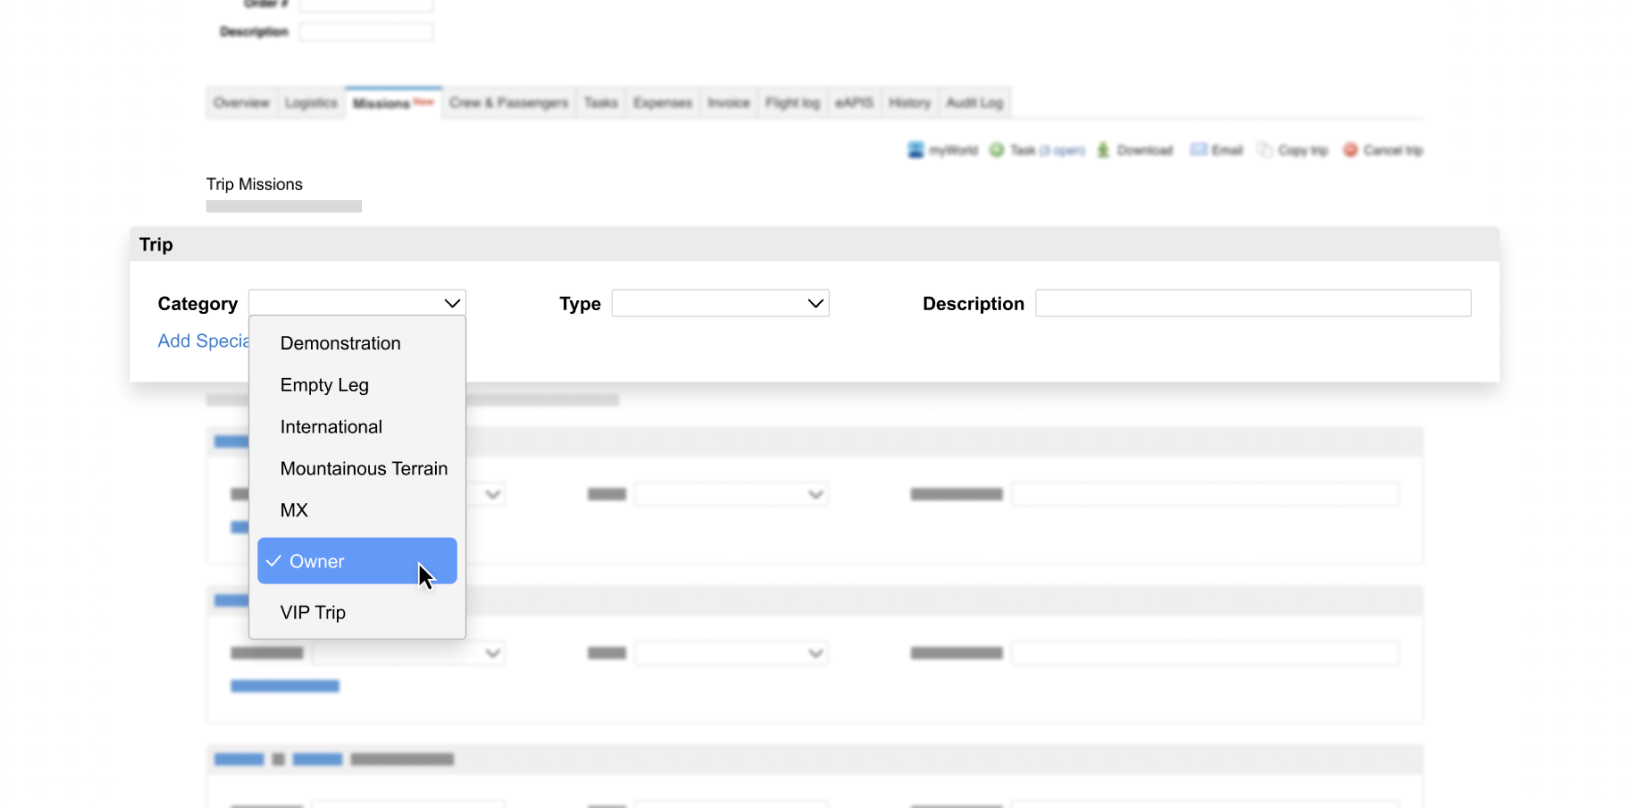Open the Invoice tab
Image resolution: width=1628 pixels, height=808 pixels.
pos(728,103)
